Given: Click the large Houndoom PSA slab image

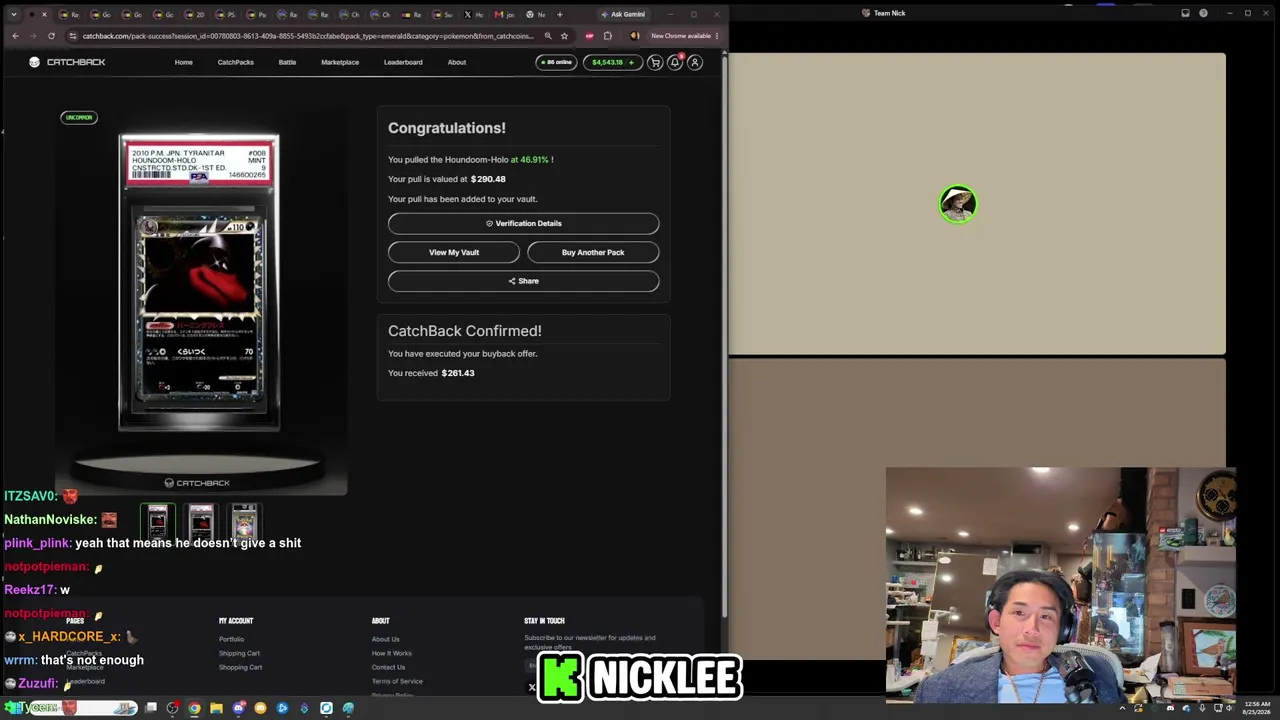Looking at the screenshot, I should [x=199, y=281].
